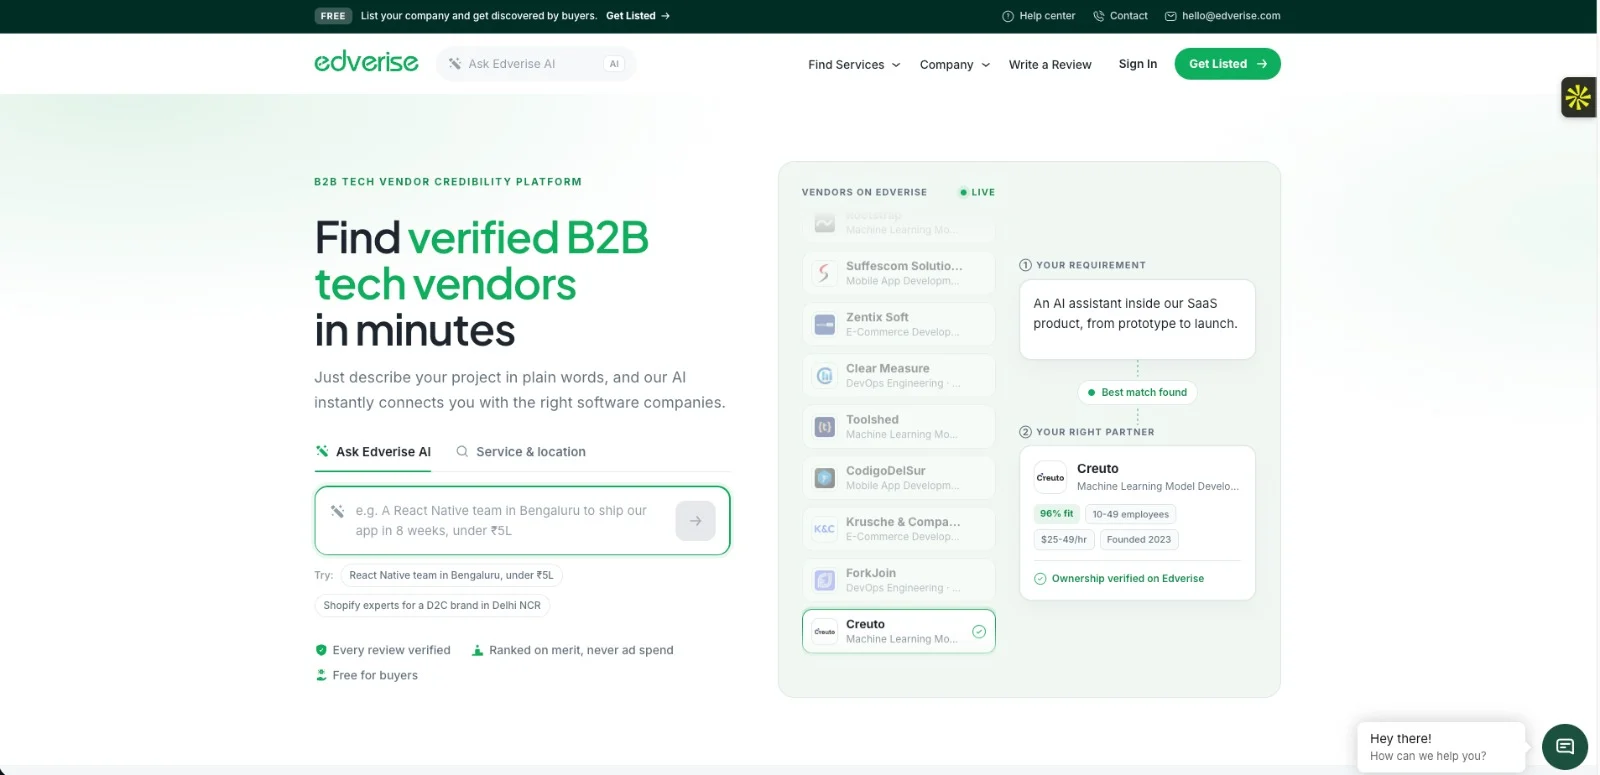This screenshot has height=775, width=1600.
Task: Click the FREE badge in top banner
Action: click(x=333, y=16)
